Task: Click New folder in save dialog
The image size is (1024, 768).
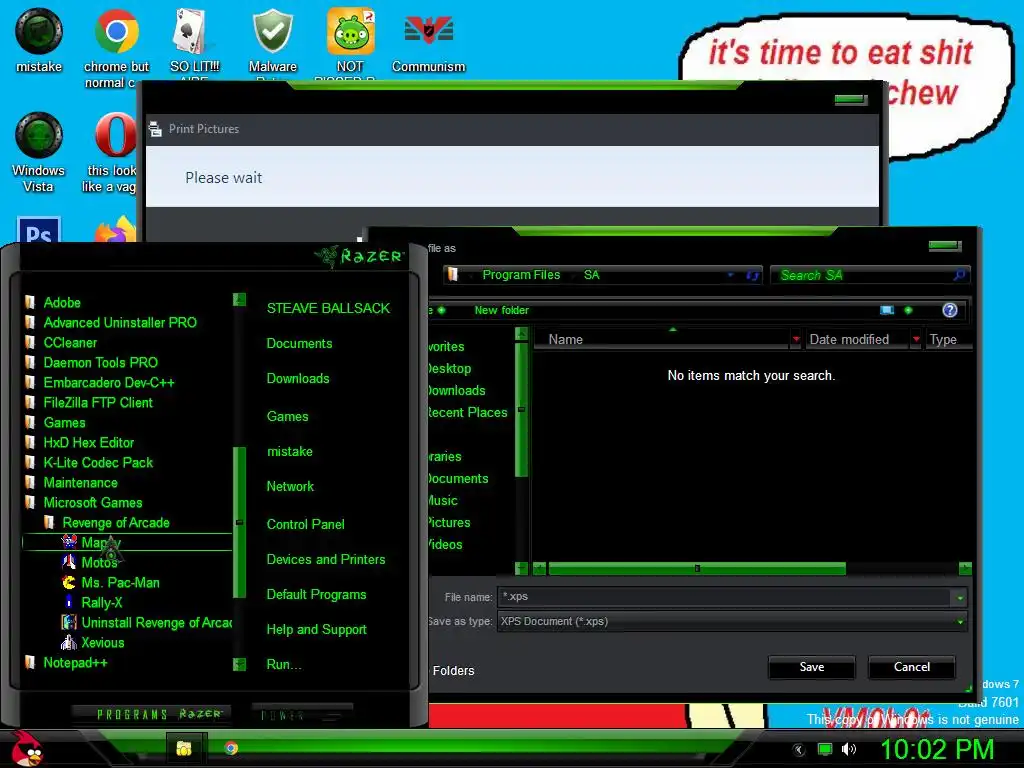Action: (502, 310)
